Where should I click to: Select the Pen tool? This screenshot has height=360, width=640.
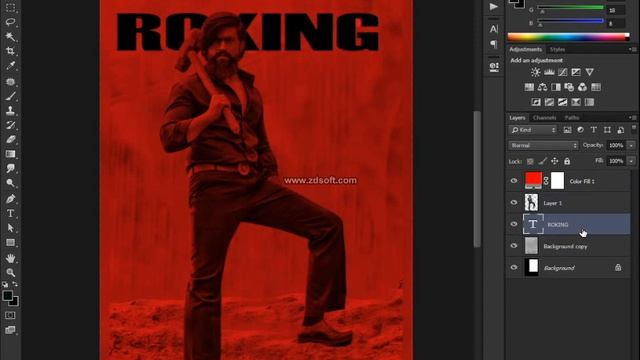tap(10, 199)
